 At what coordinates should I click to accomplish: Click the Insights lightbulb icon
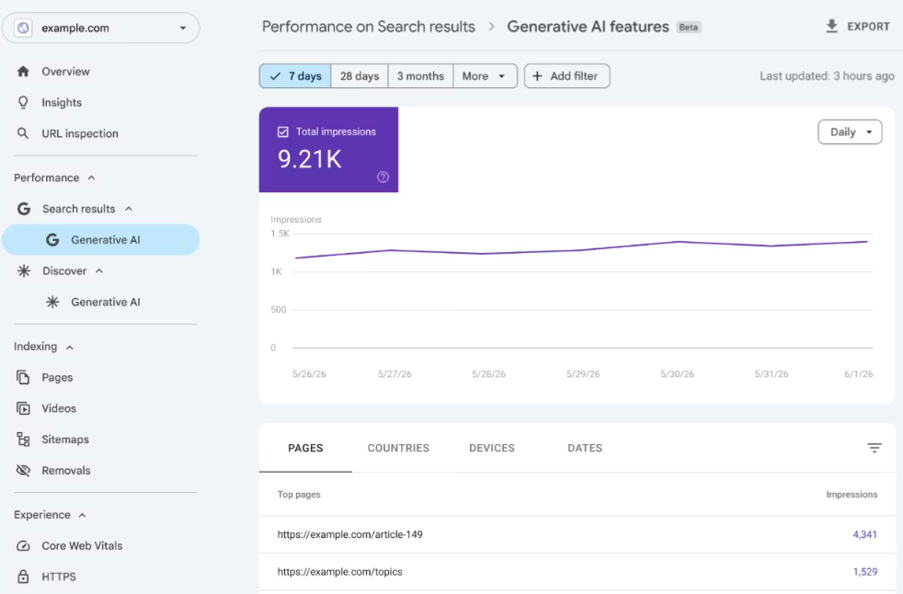(23, 103)
